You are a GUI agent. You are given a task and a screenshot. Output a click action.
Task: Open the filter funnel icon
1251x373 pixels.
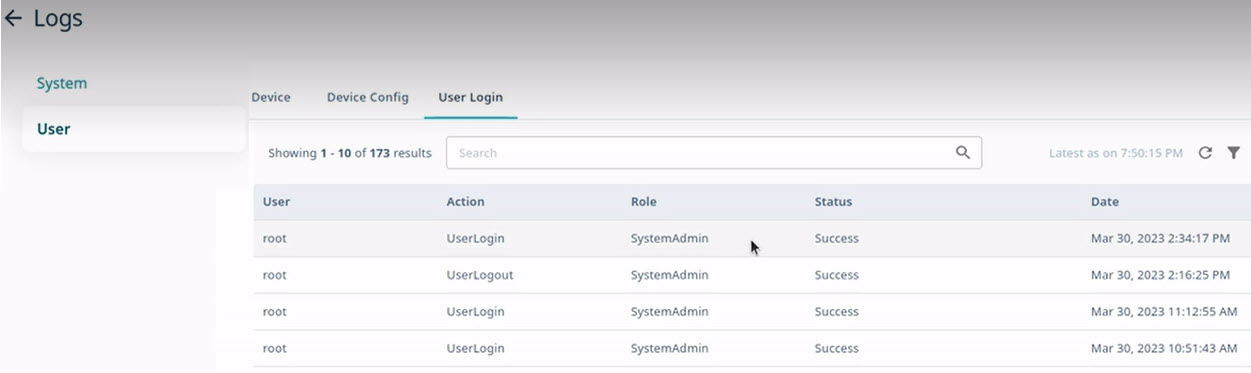point(1234,153)
